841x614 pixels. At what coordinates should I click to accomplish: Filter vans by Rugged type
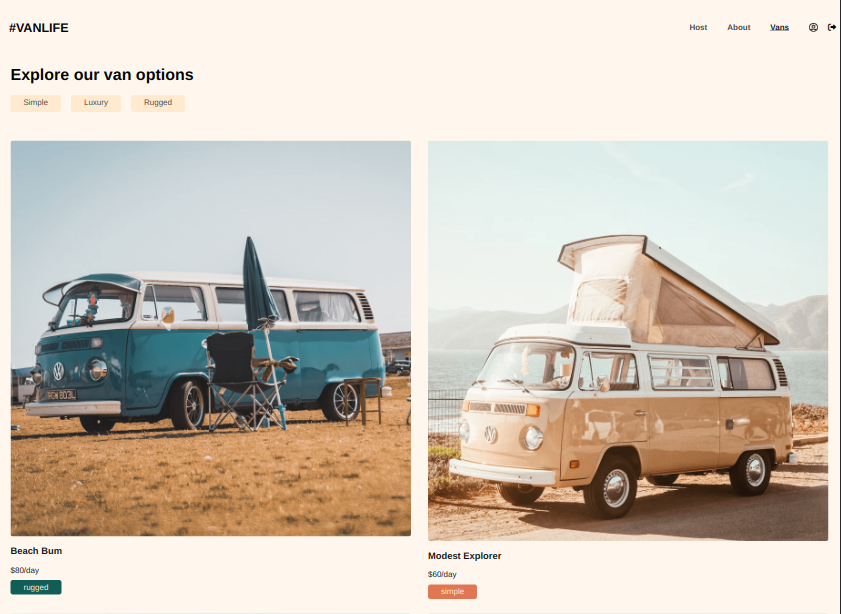(x=158, y=103)
